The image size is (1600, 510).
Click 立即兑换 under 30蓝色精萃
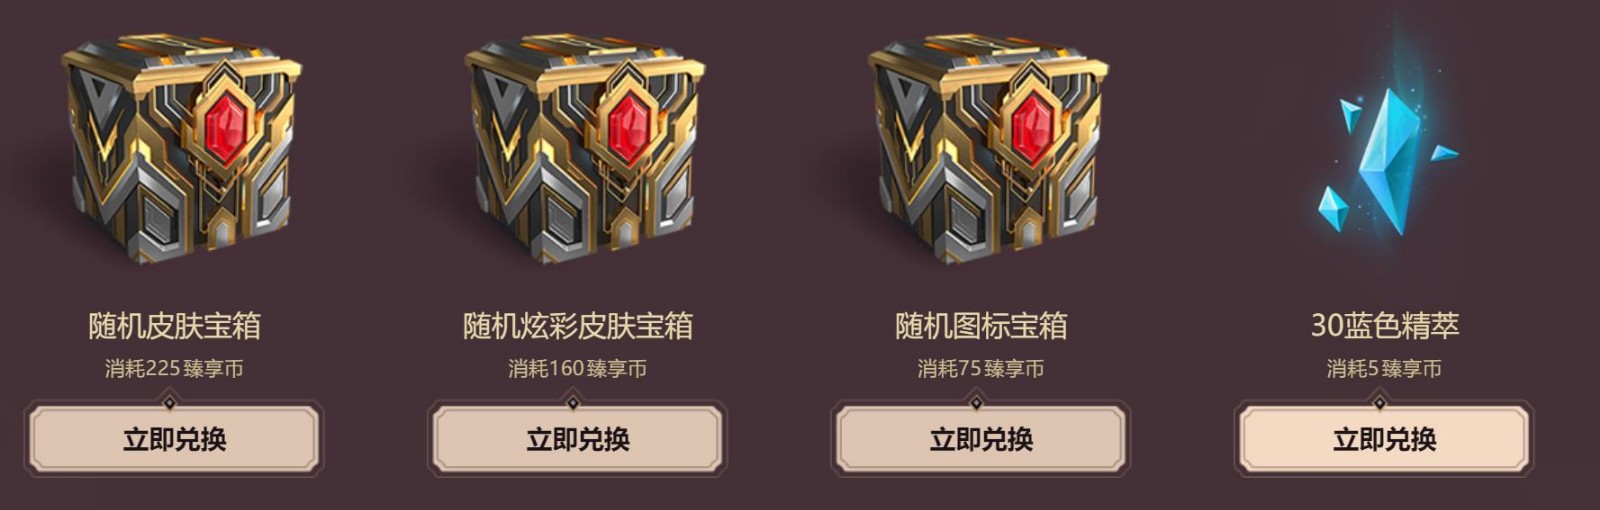(1384, 439)
